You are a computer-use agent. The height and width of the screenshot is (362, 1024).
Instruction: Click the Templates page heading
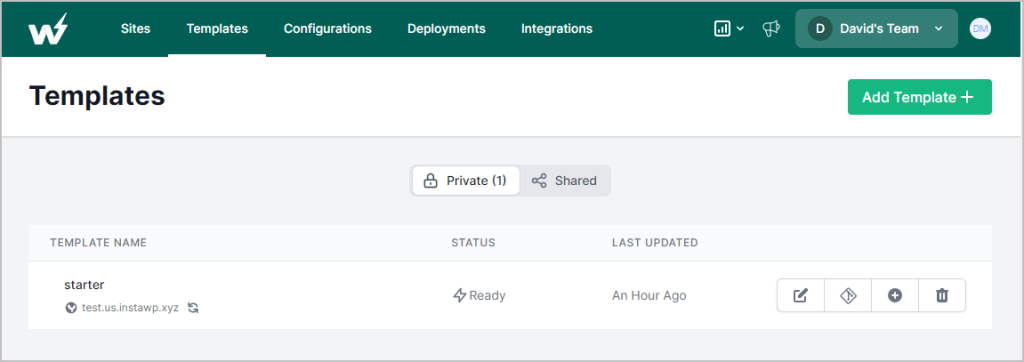point(97,95)
